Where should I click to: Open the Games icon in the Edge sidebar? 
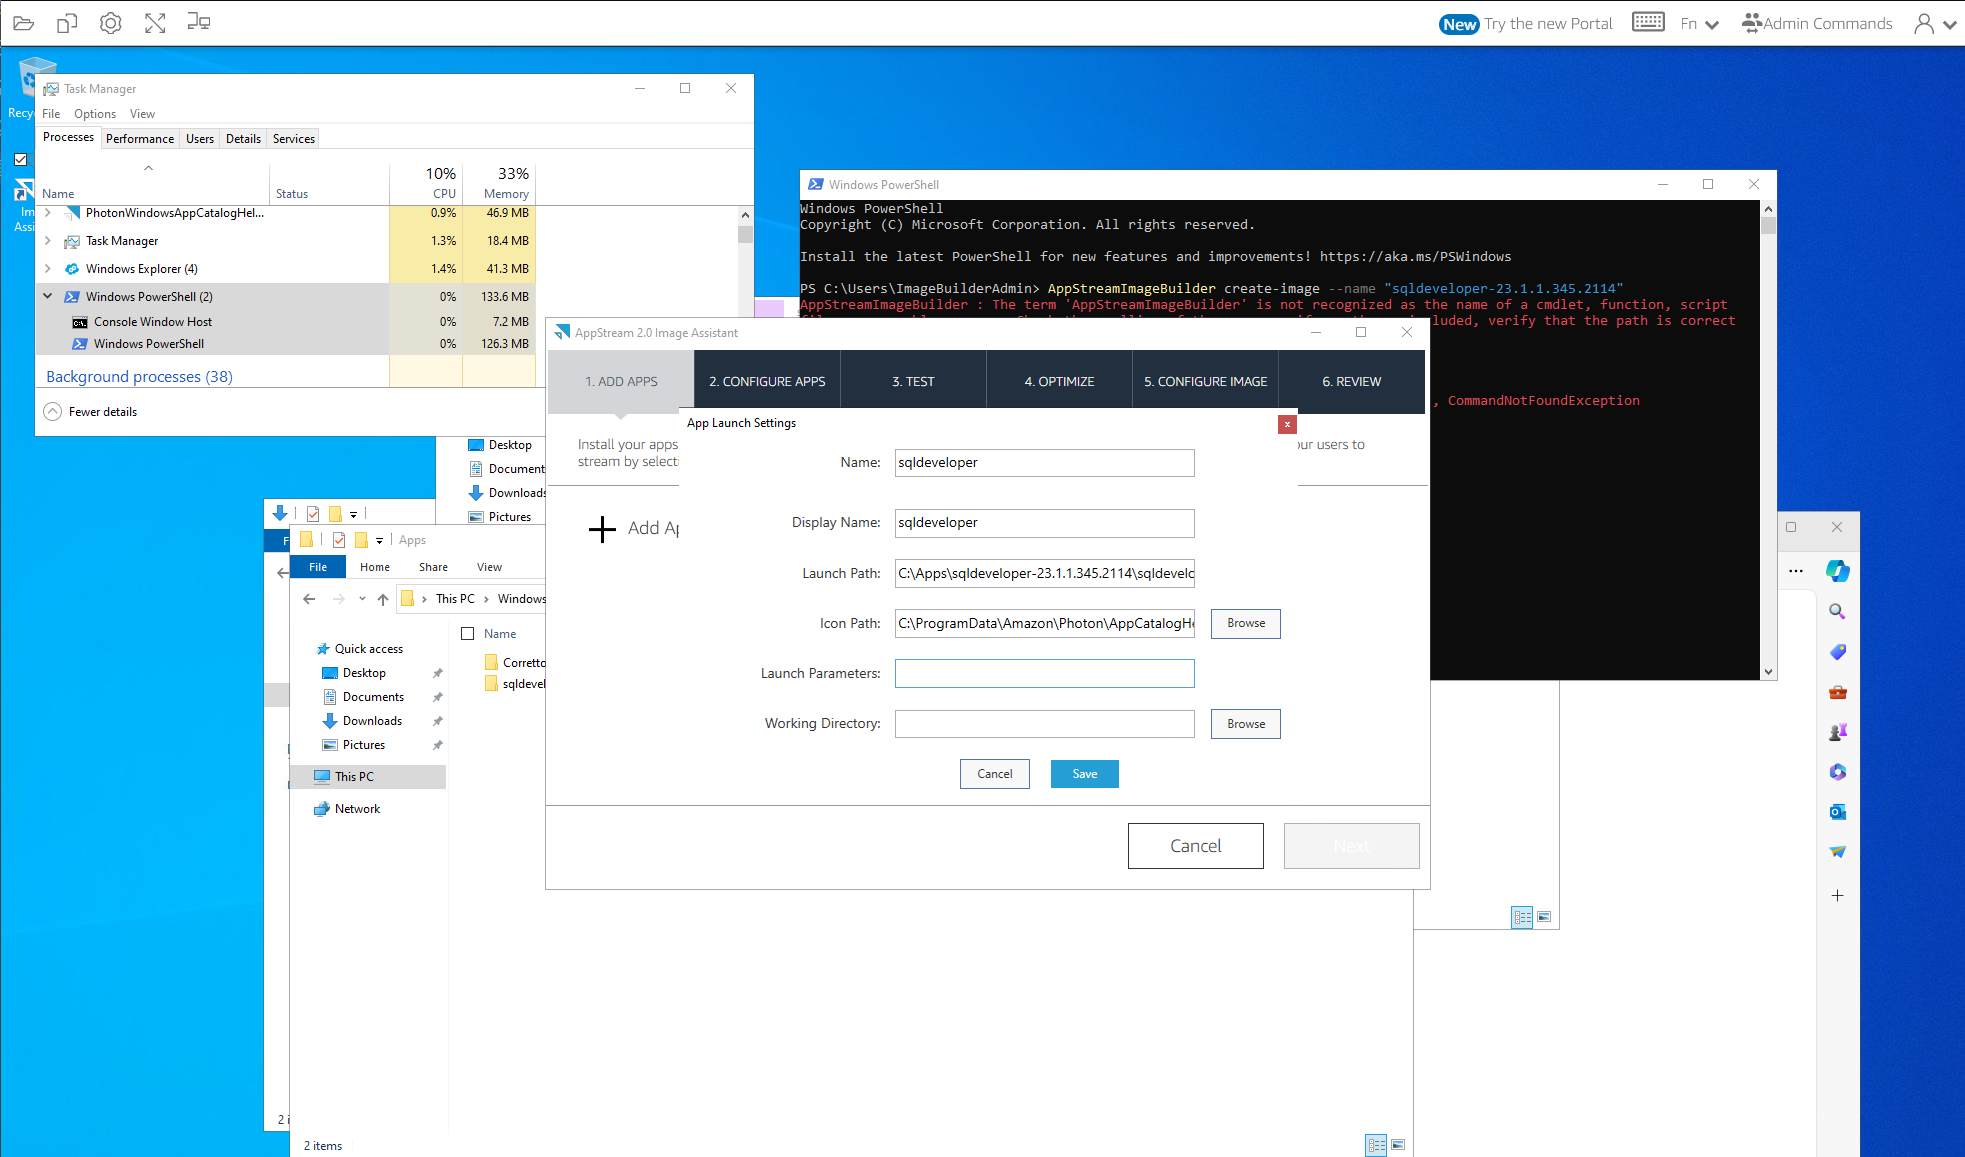pyautogui.click(x=1837, y=731)
